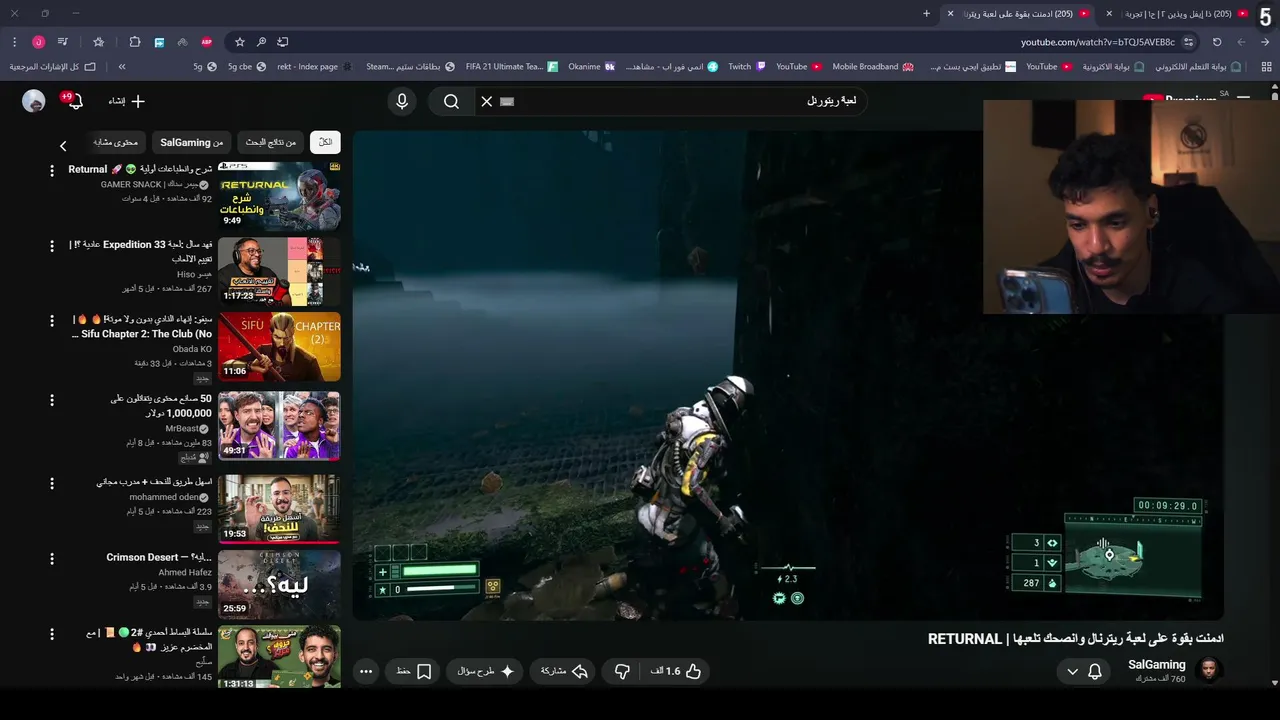Open options menu for Crimson Desert video
Image resolution: width=1280 pixels, height=720 pixels.
coord(52,558)
